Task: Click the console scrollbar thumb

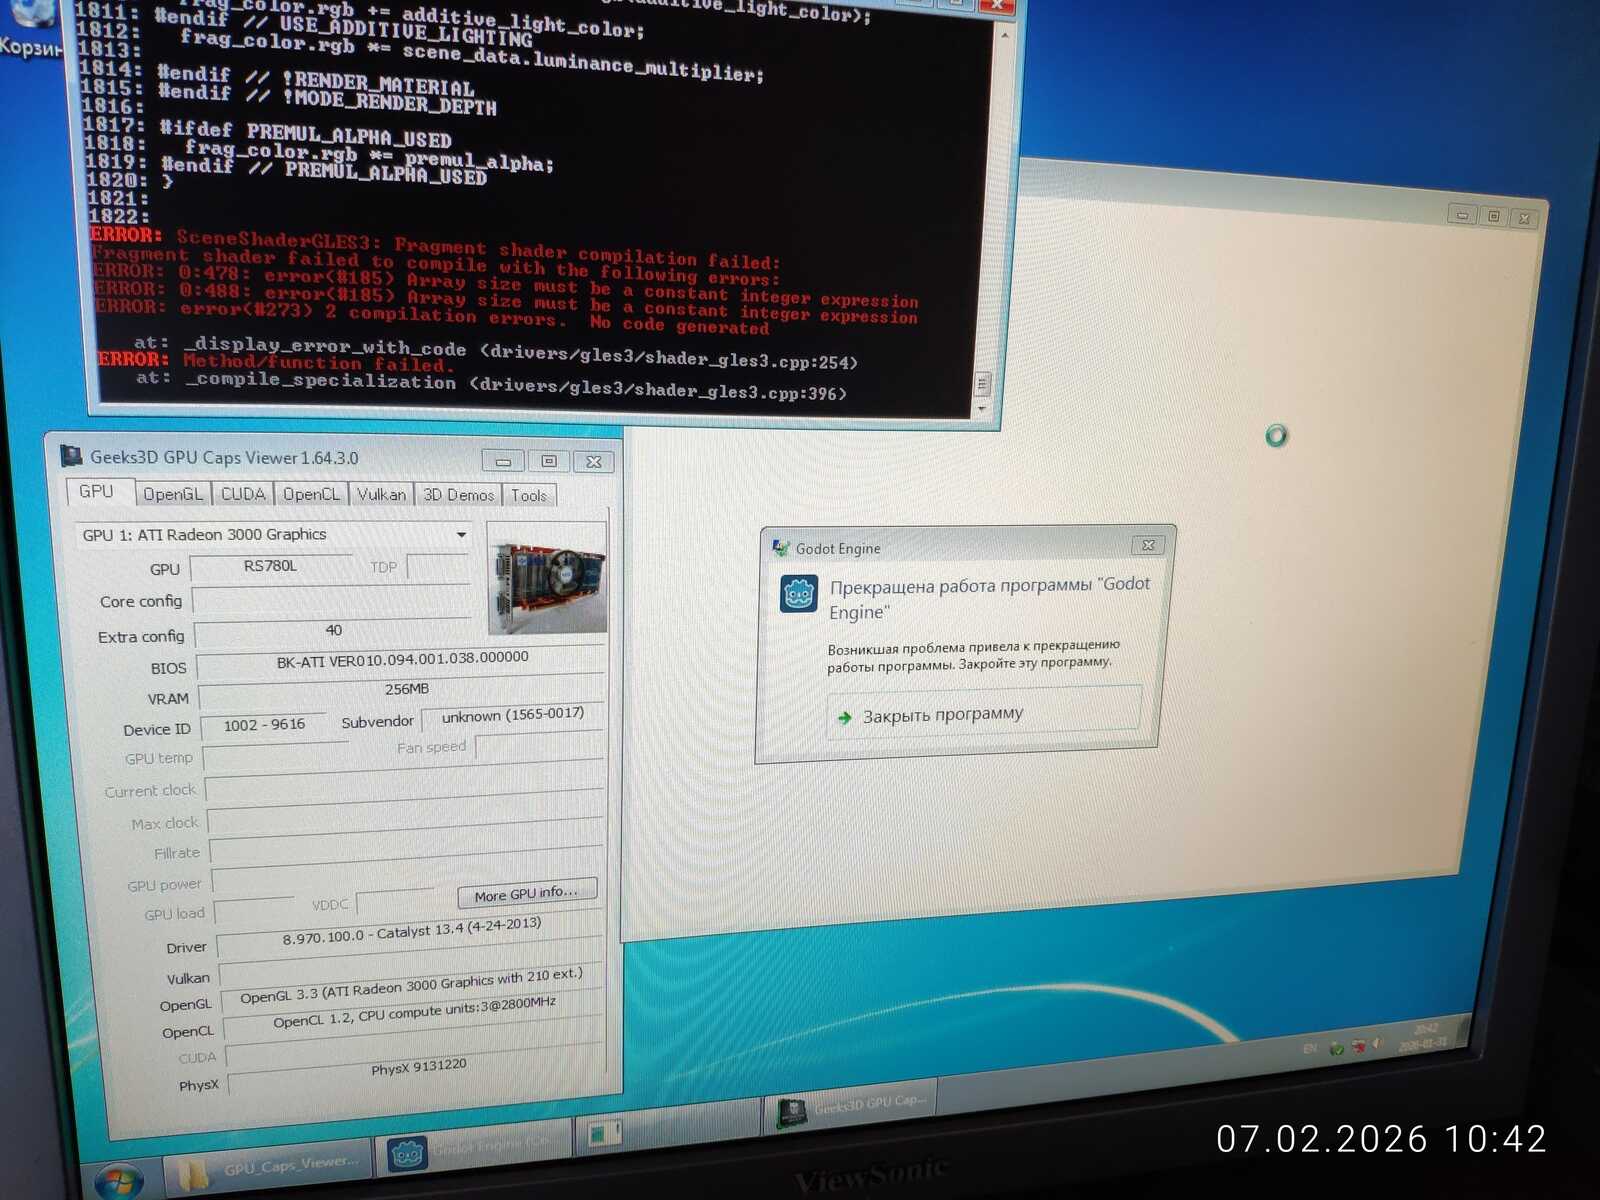Action: pyautogui.click(x=982, y=383)
